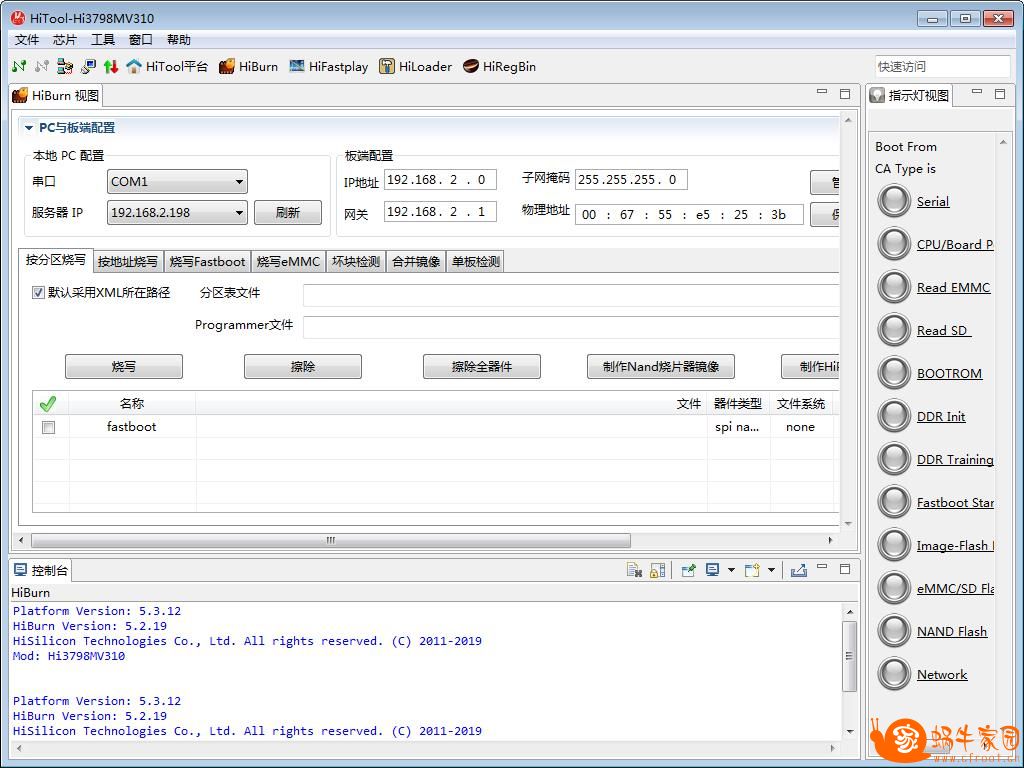1024x768 pixels.
Task: Click the NAND Flash link
Action: pyautogui.click(x=952, y=632)
